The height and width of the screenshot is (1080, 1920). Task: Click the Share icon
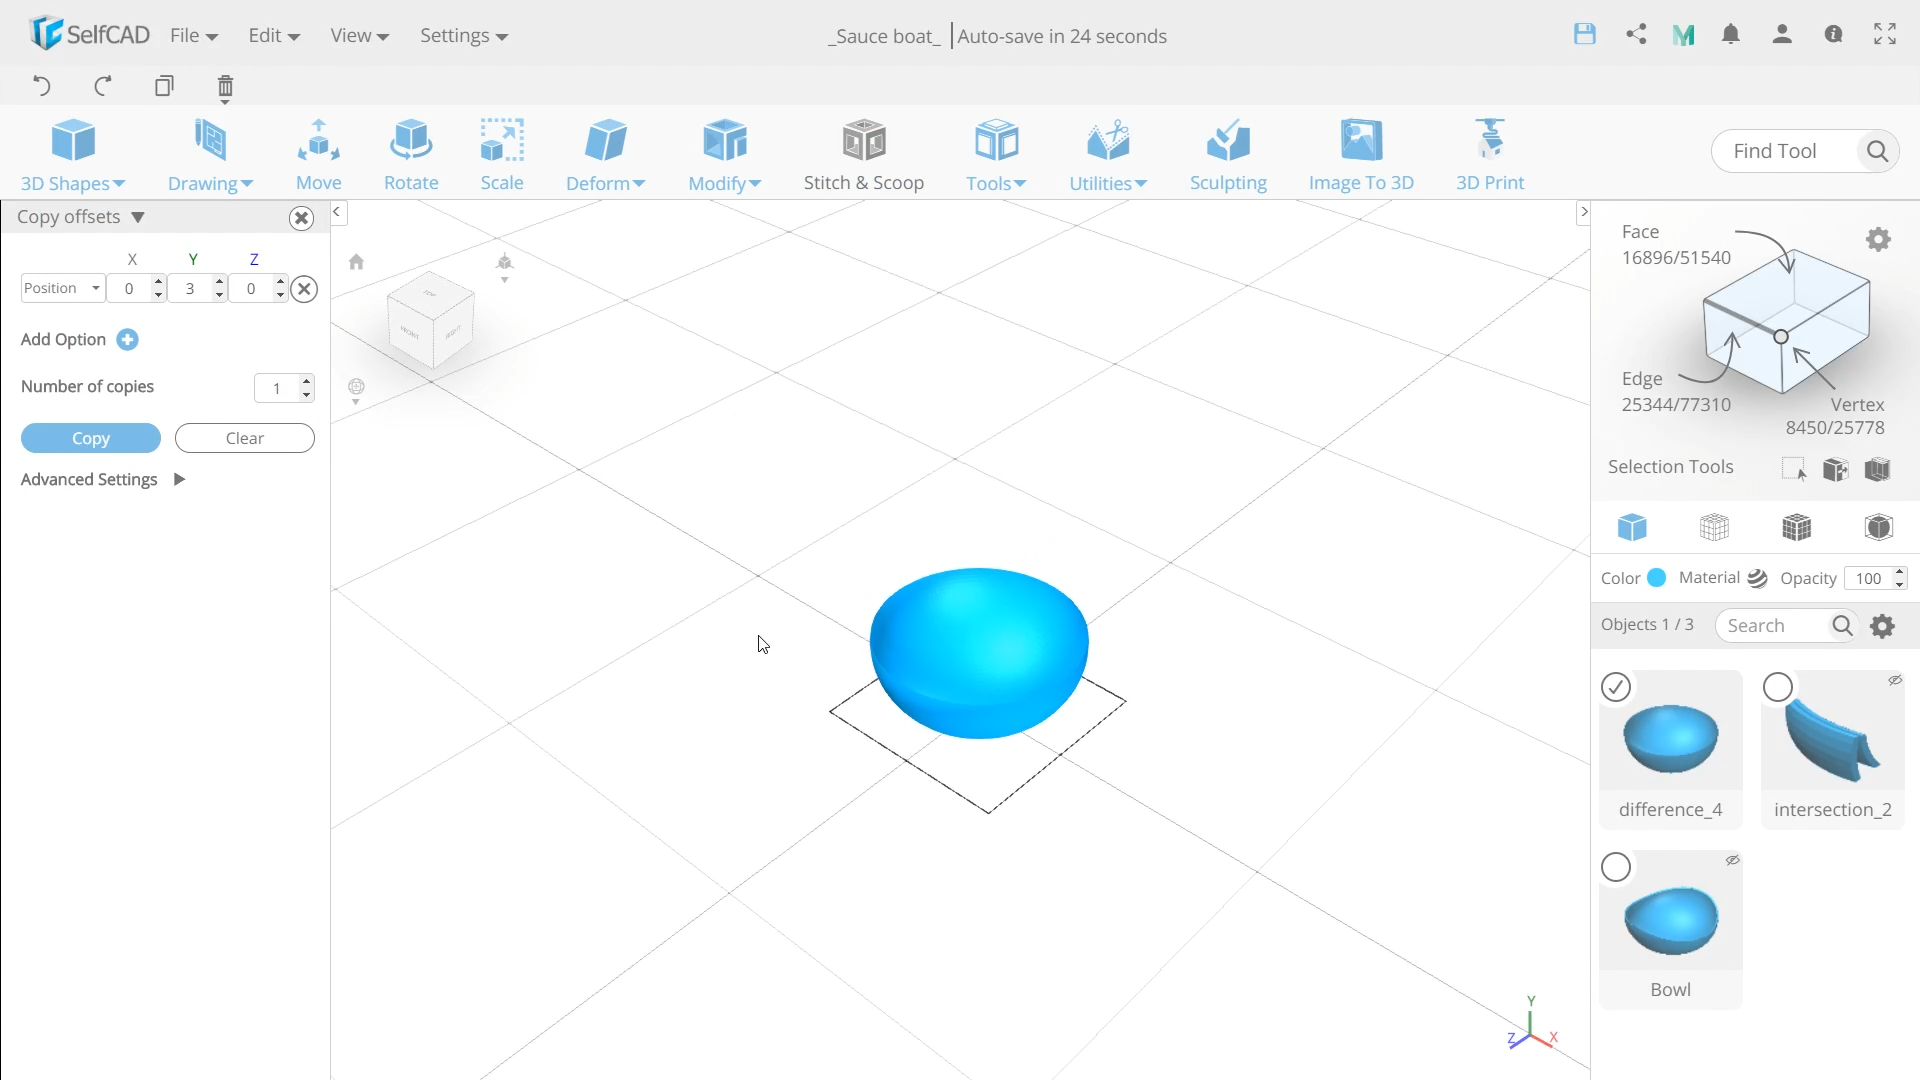tap(1636, 34)
